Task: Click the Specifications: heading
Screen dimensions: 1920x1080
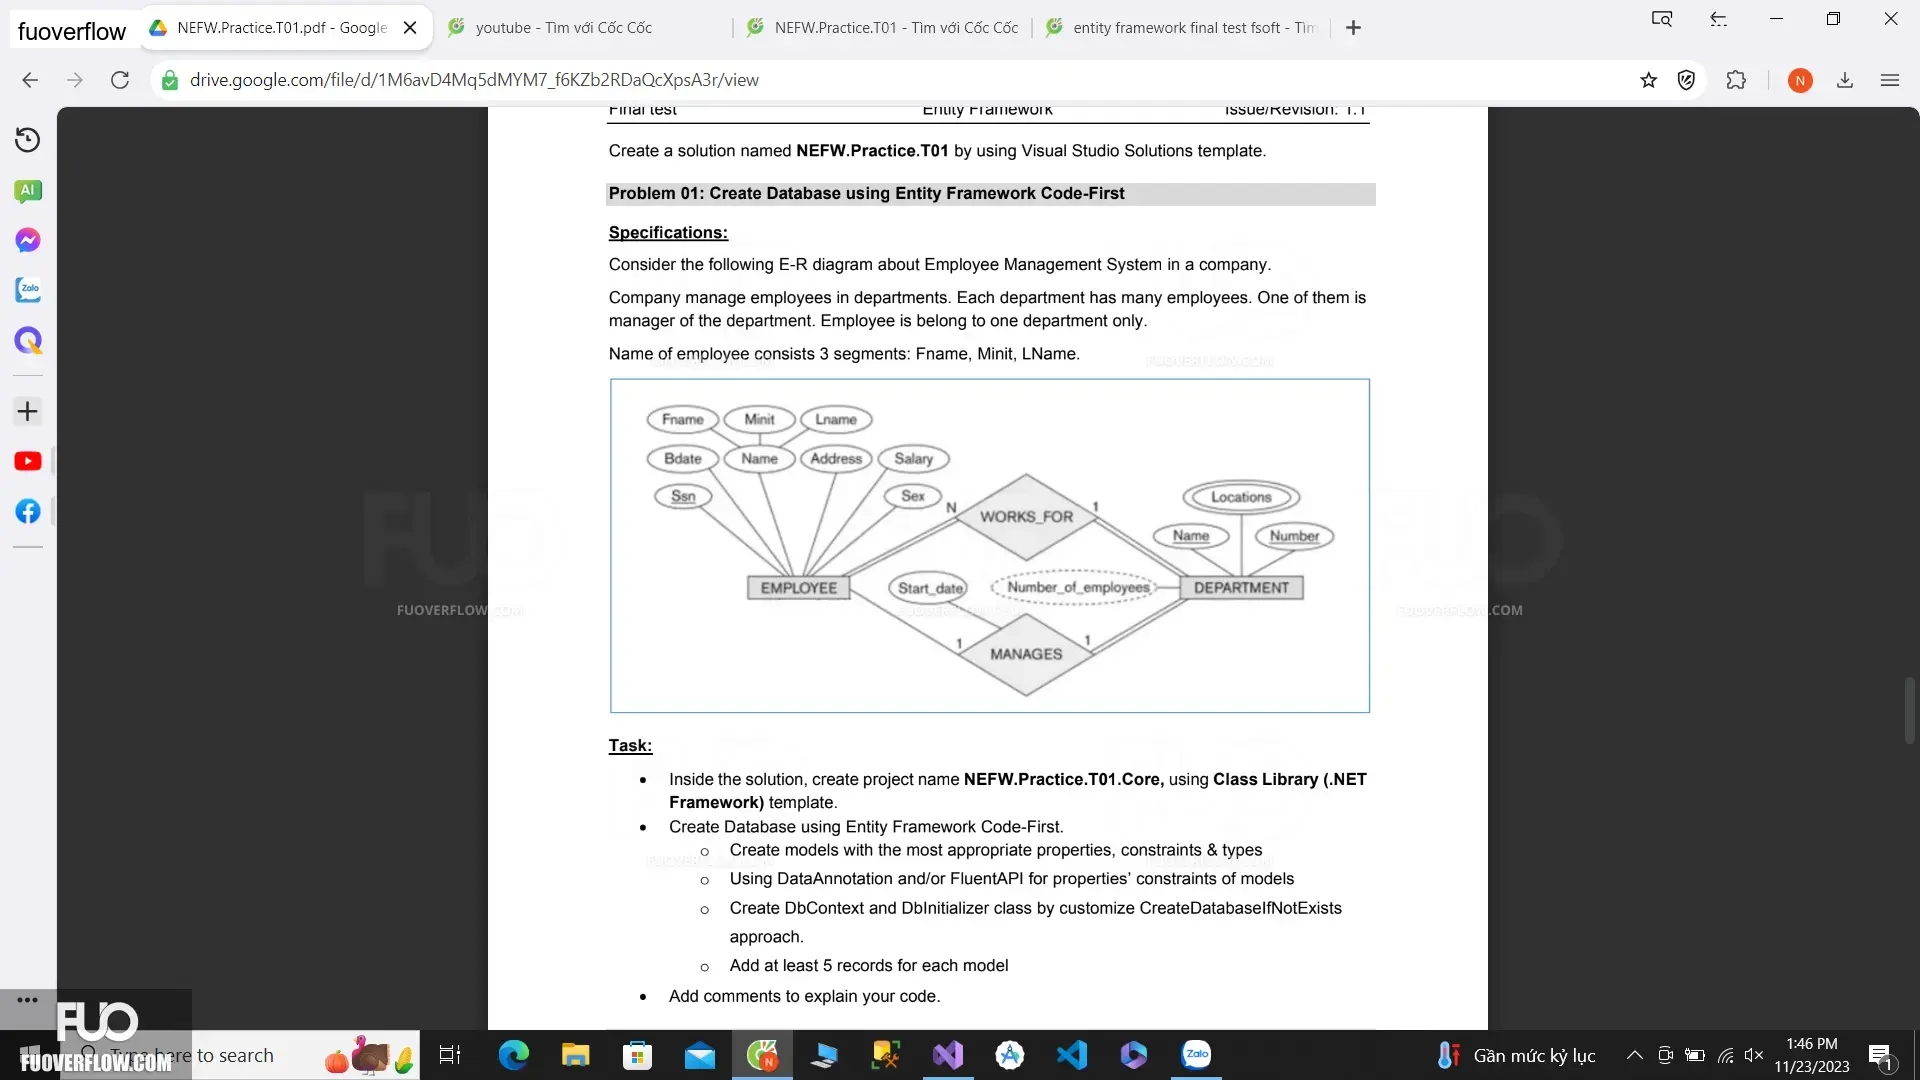Action: point(668,233)
